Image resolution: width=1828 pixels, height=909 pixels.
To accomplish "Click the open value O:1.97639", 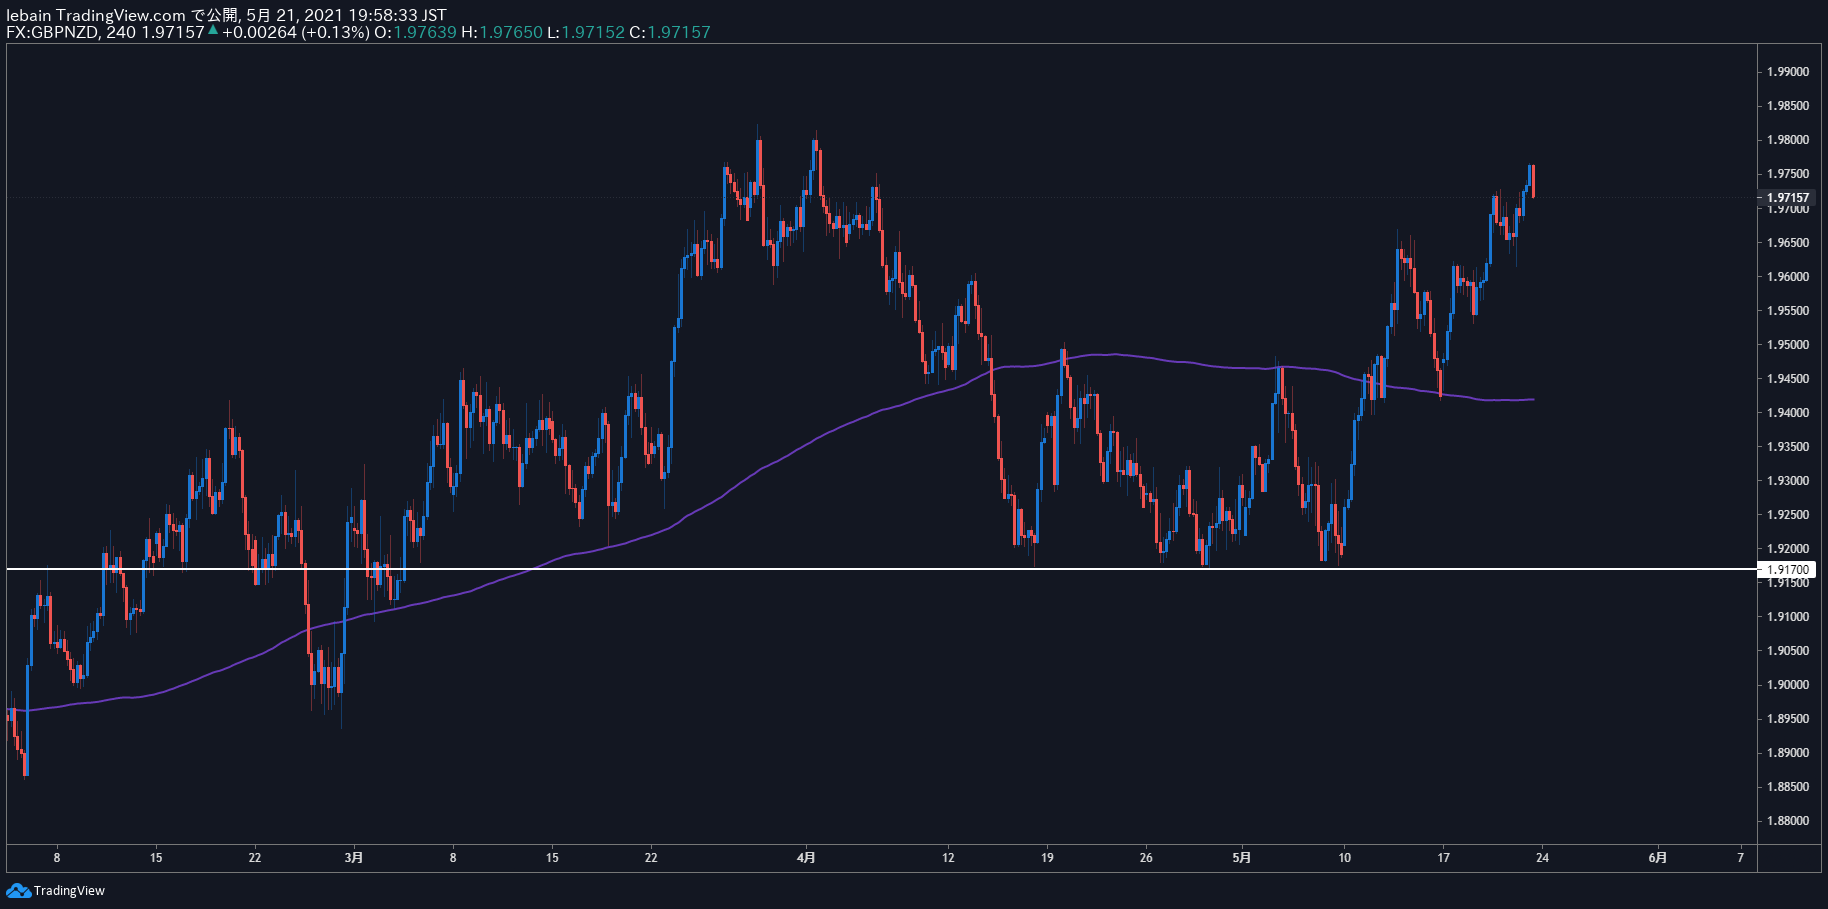I will (x=415, y=32).
